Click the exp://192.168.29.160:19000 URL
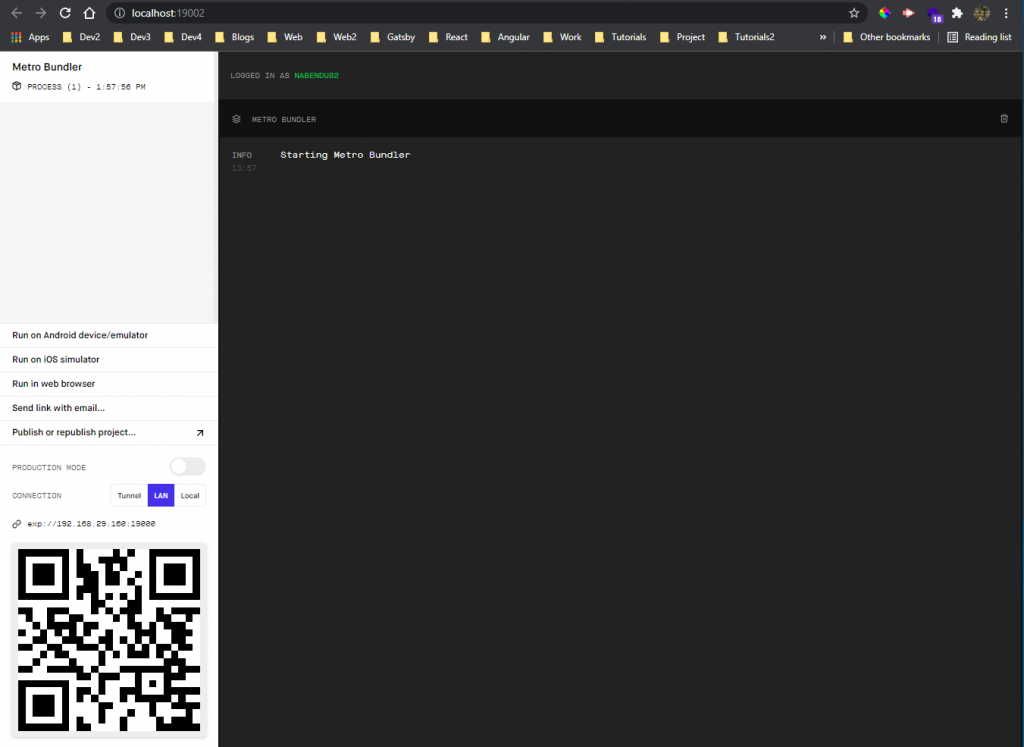 91,524
